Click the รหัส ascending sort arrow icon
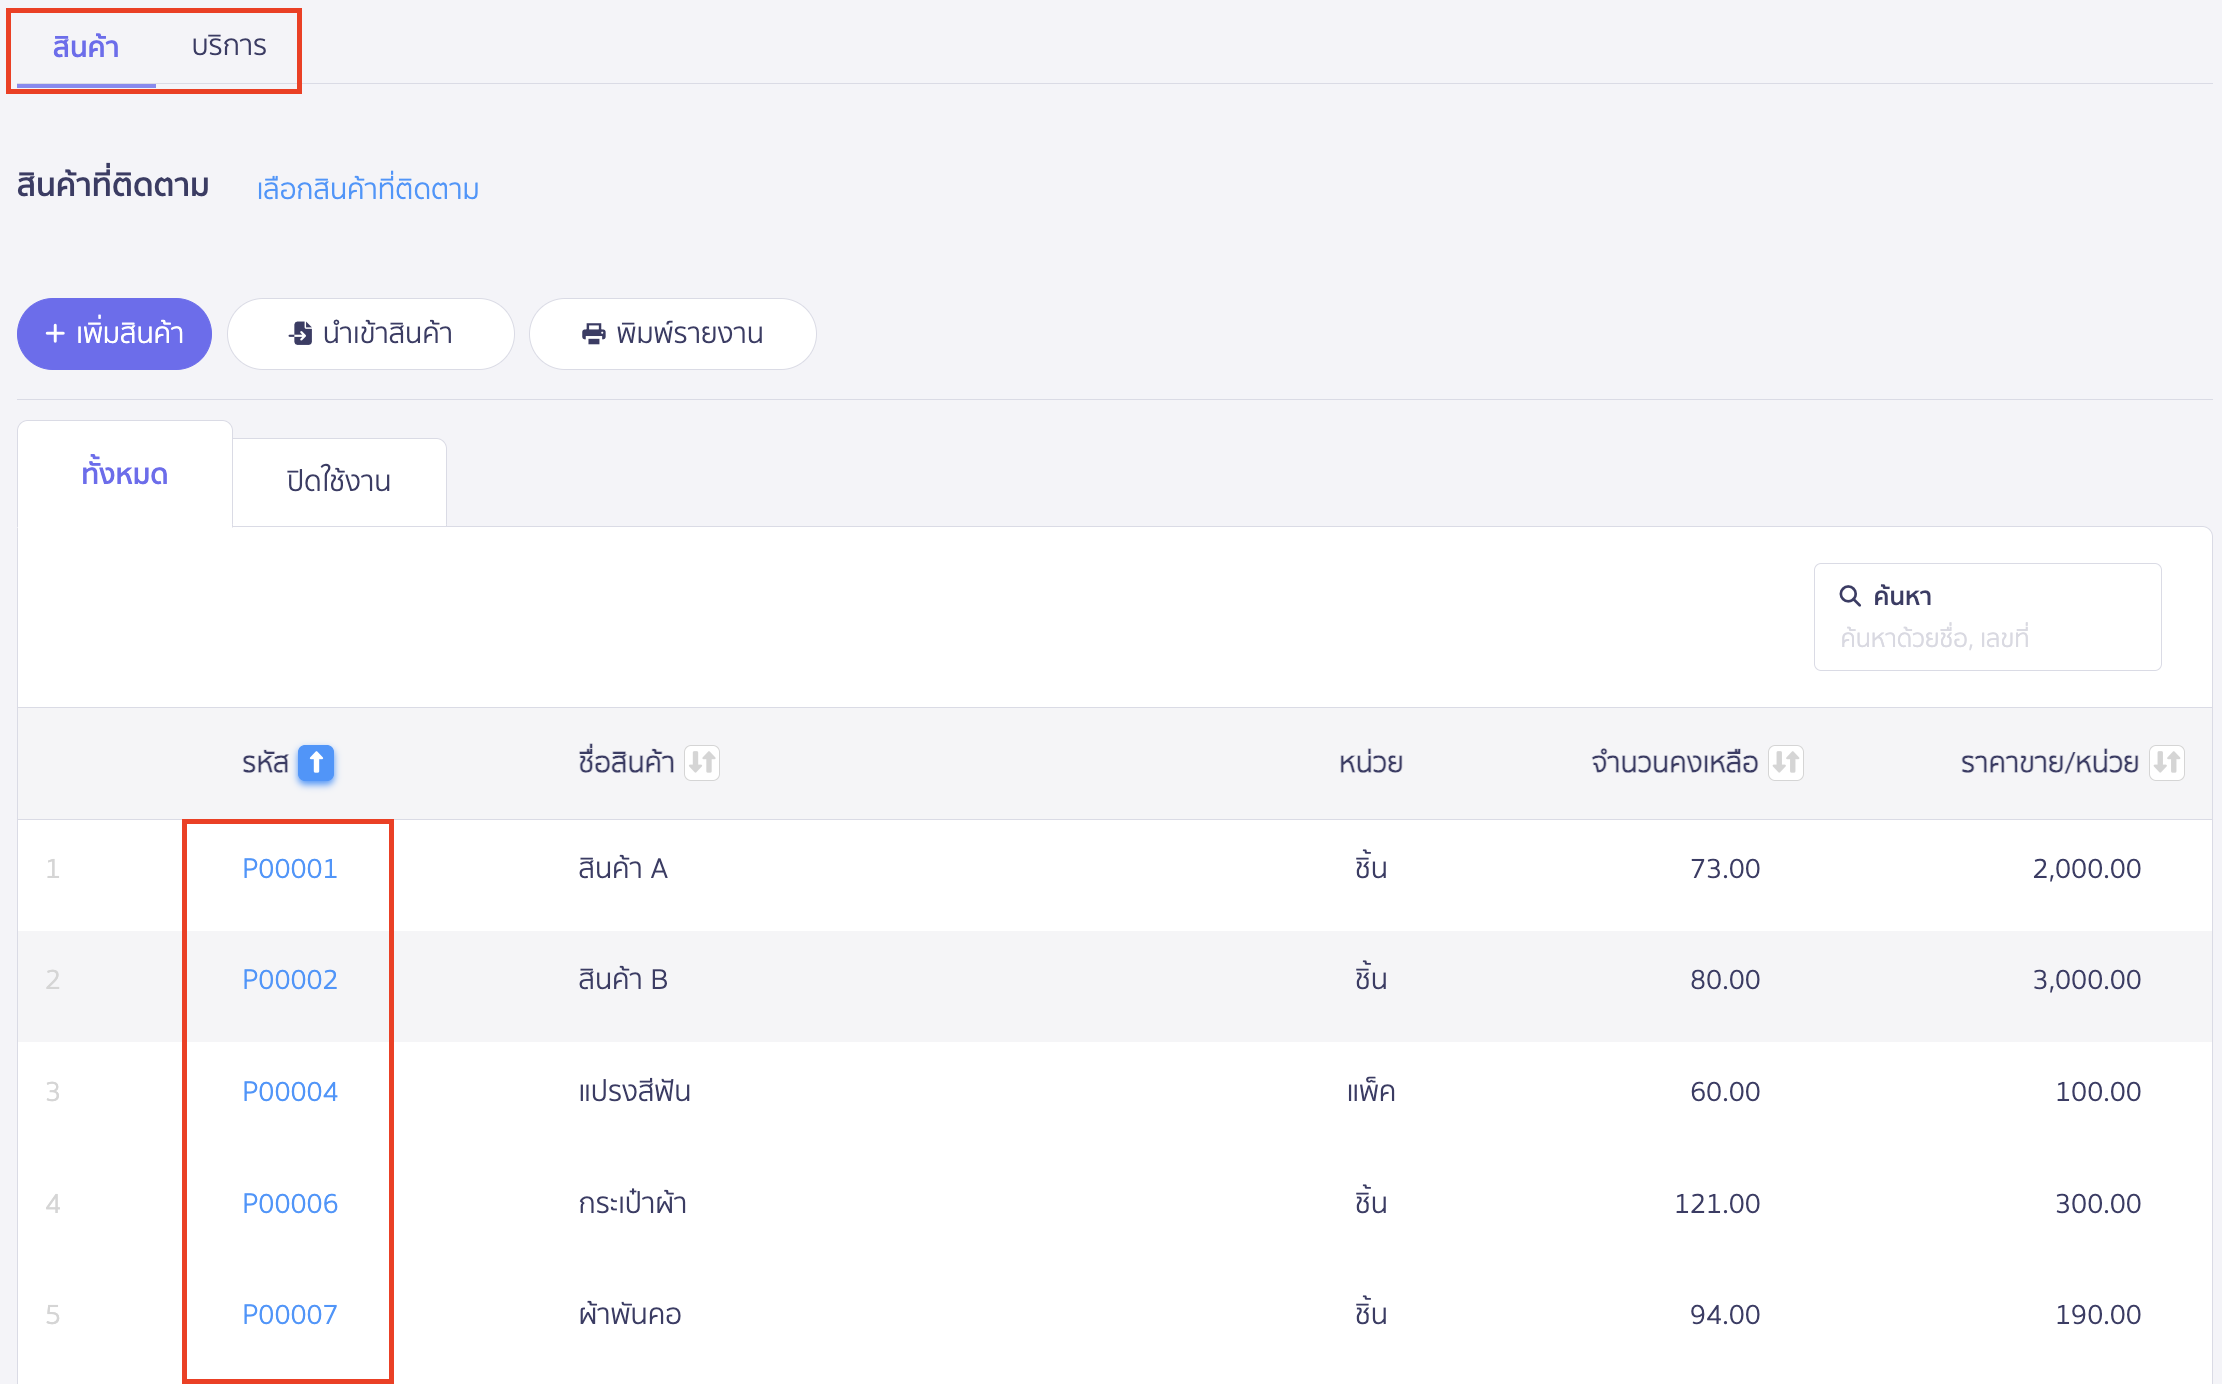 click(x=316, y=763)
